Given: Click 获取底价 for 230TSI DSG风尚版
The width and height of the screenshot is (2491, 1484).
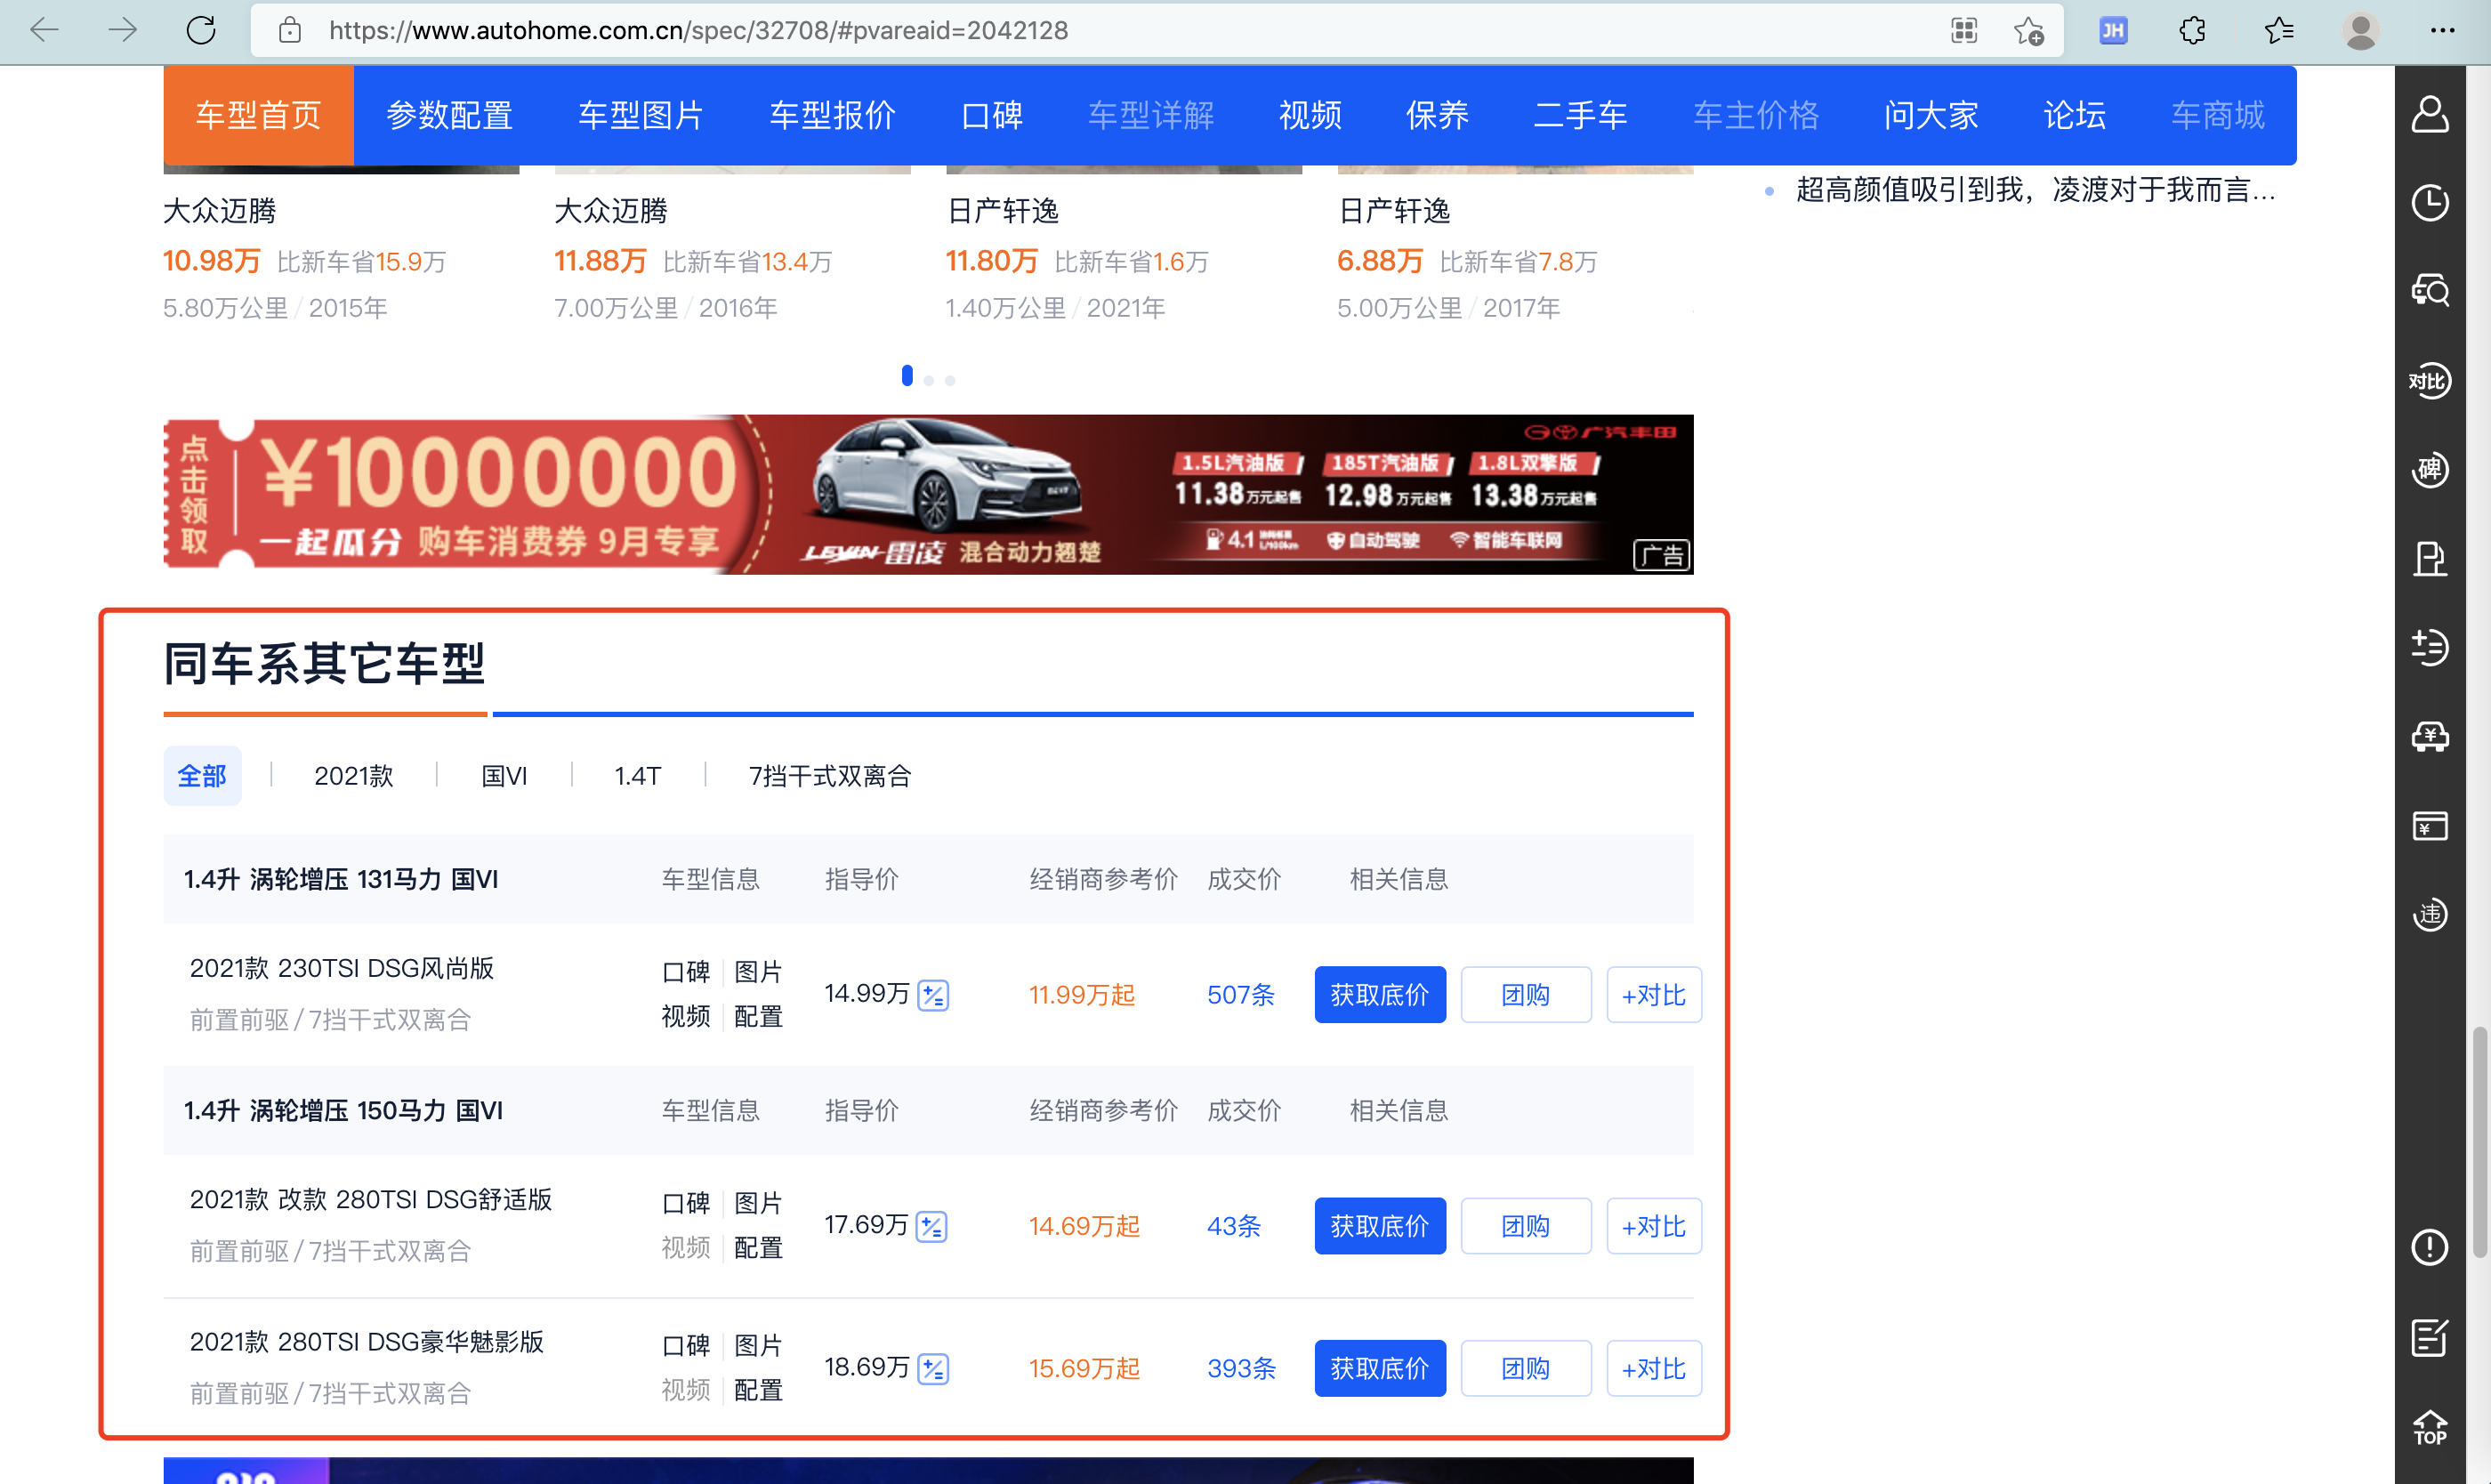Looking at the screenshot, I should click(x=1380, y=995).
